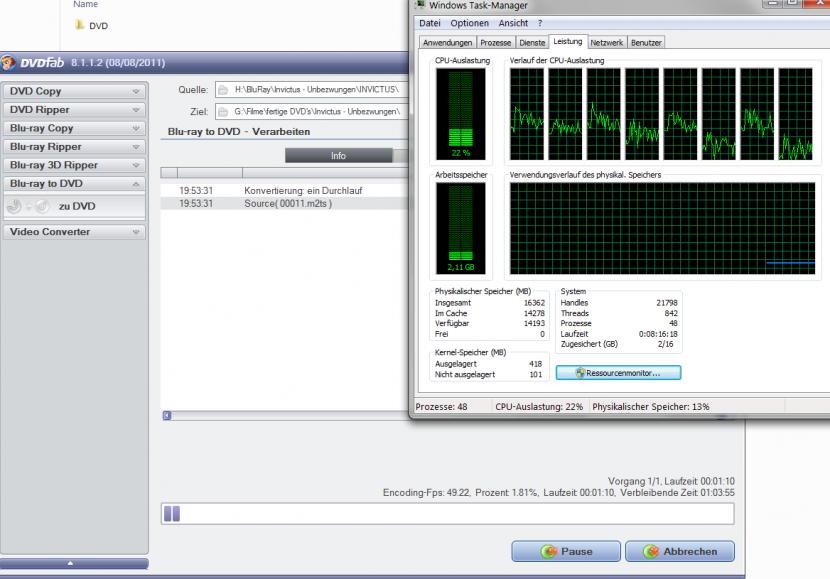Click the Ausgelagert value 418
This screenshot has height=579, width=830.
click(x=536, y=364)
